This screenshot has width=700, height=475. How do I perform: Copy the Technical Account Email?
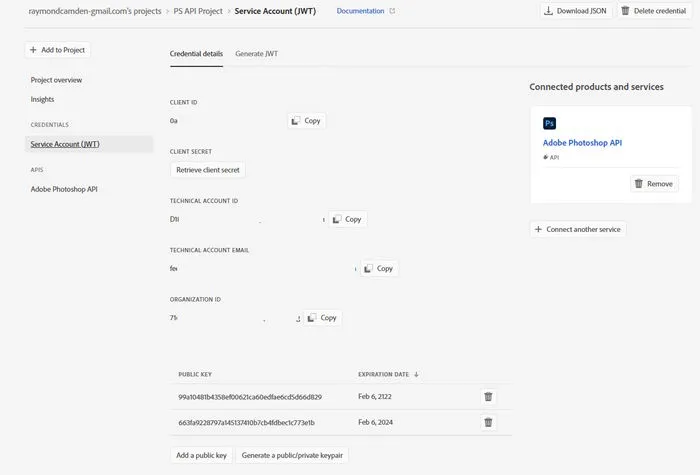tap(378, 268)
